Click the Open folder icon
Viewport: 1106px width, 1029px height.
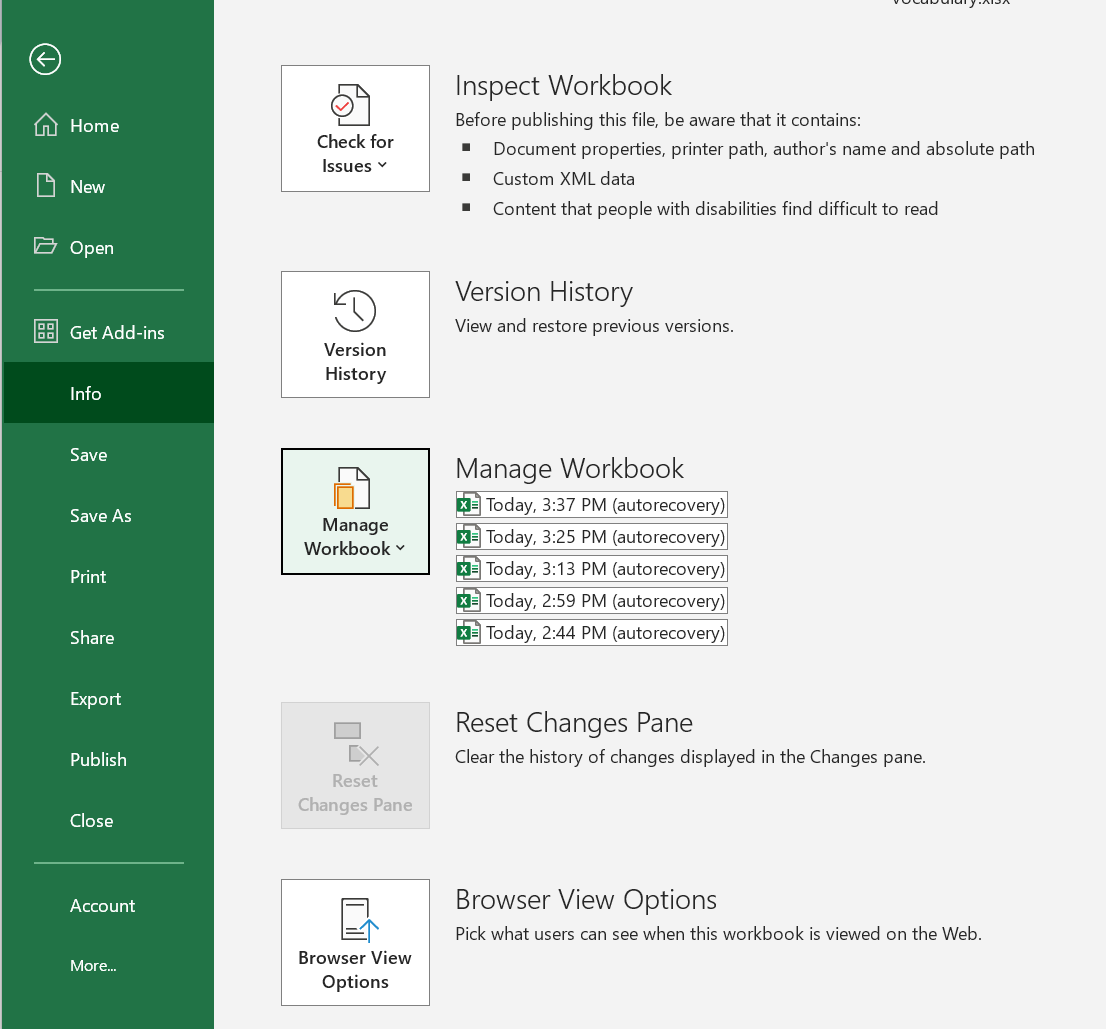point(45,246)
